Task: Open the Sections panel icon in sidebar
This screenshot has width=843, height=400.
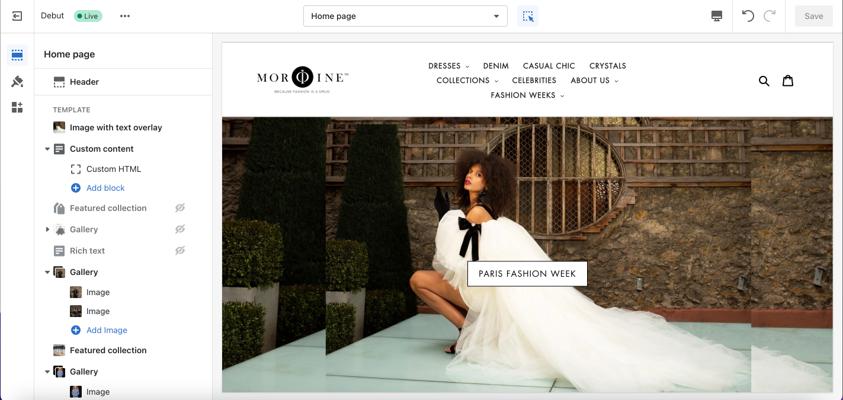Action: [17, 55]
